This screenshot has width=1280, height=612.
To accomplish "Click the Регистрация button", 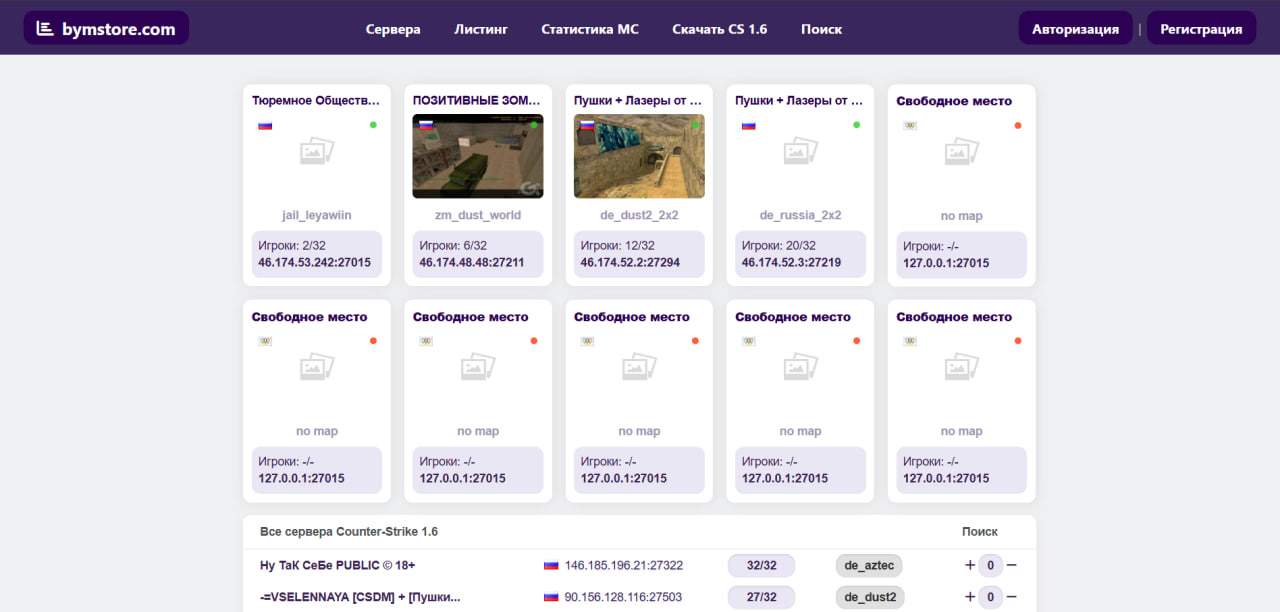I will (x=1201, y=29).
